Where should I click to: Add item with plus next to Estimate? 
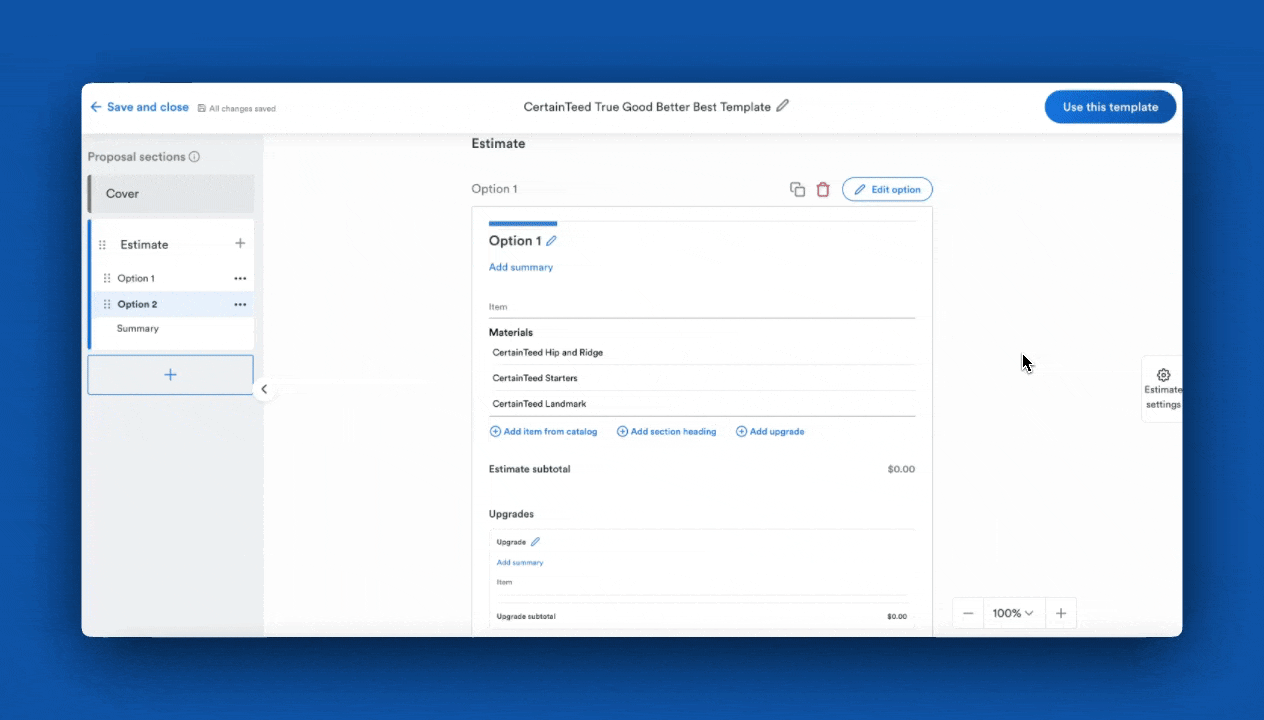click(x=240, y=243)
